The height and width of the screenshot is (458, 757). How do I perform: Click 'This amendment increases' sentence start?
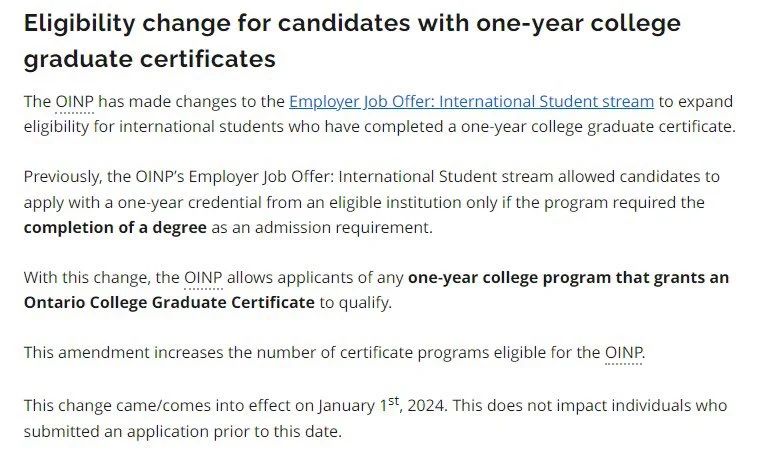click(123, 353)
